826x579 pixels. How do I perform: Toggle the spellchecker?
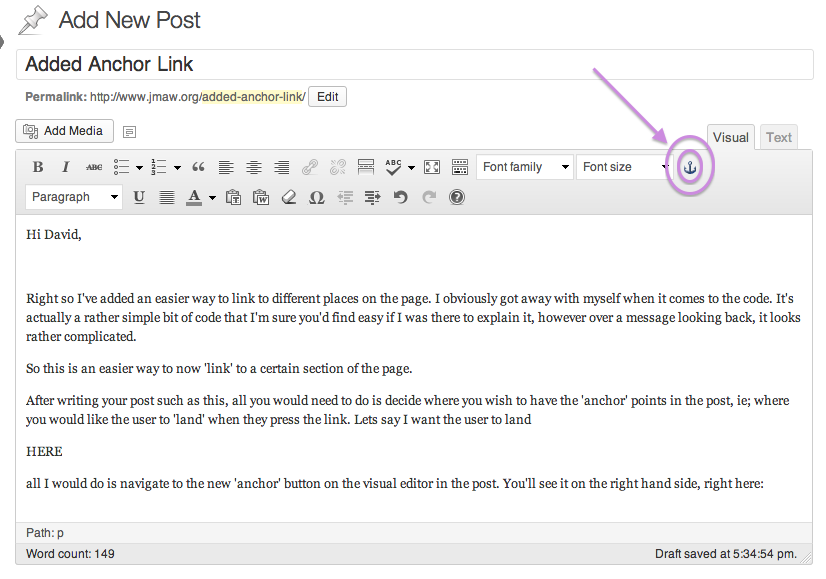pos(394,168)
